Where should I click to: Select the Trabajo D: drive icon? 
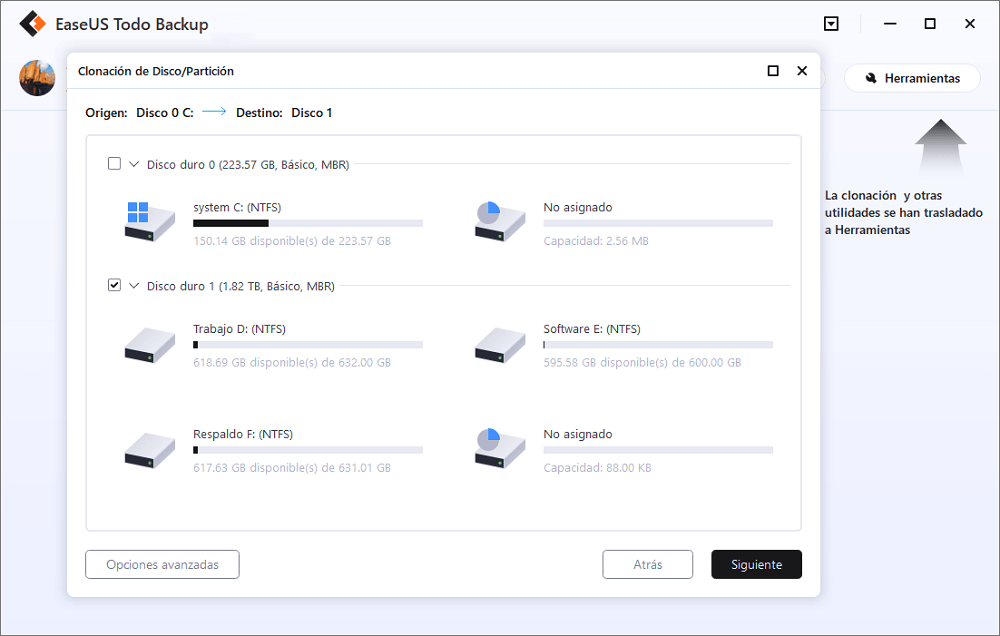149,343
